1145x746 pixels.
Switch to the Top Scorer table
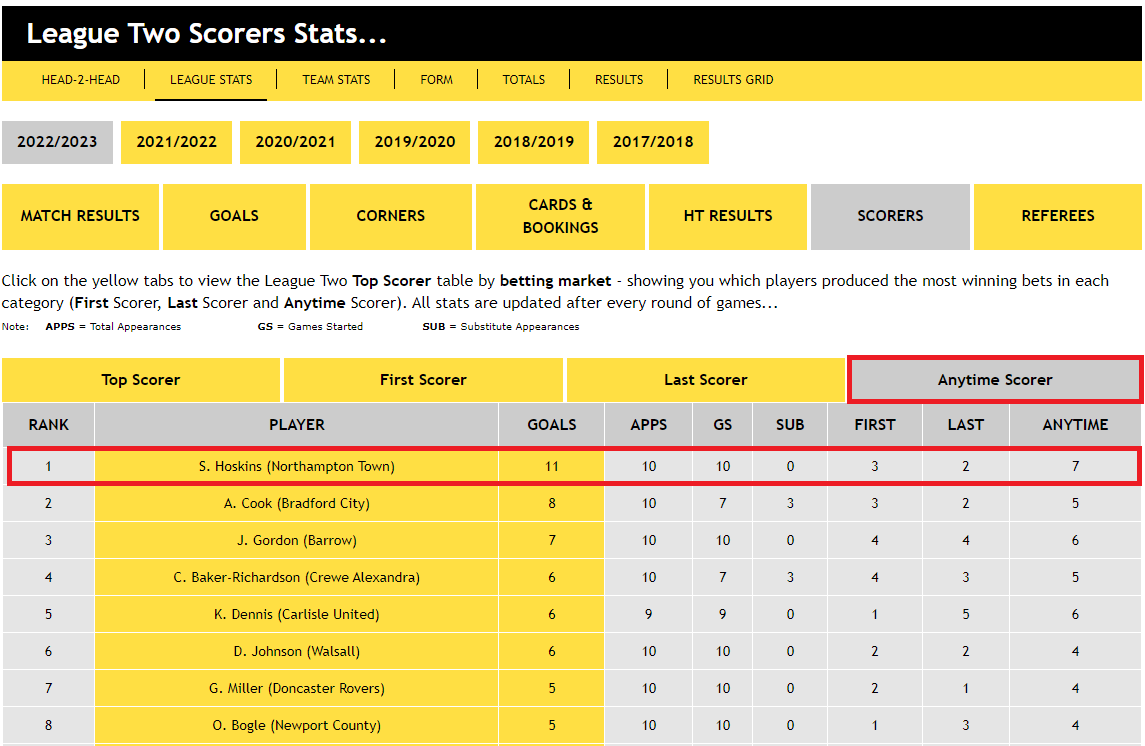(x=140, y=380)
